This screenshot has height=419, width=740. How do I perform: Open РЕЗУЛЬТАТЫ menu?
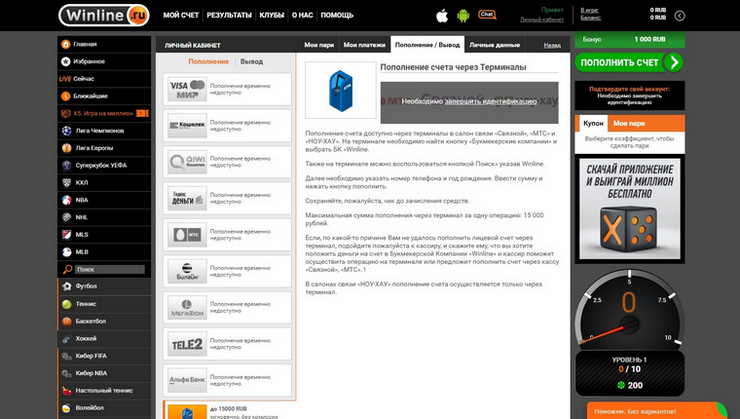point(229,15)
